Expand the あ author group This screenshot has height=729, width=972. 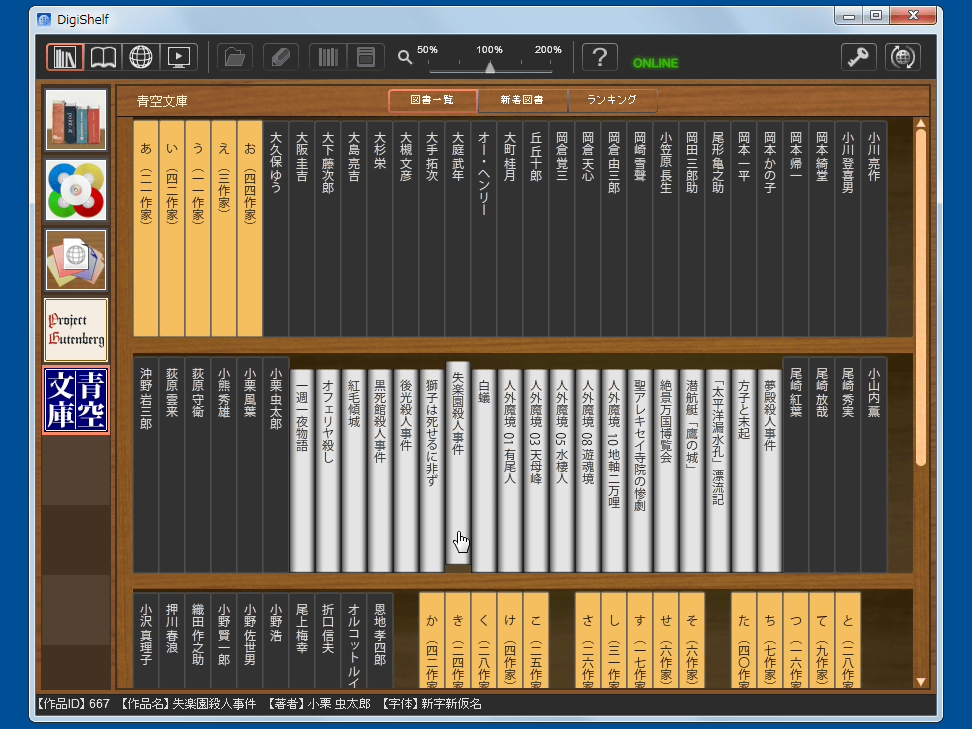tap(146, 228)
